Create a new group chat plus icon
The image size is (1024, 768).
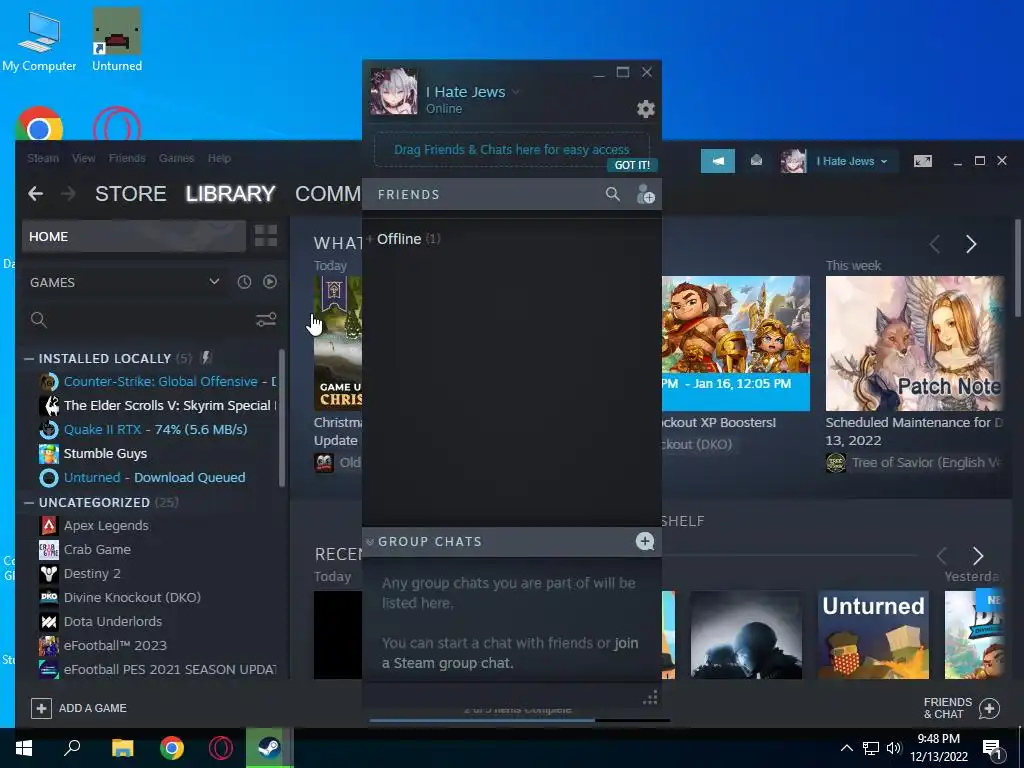(x=645, y=541)
